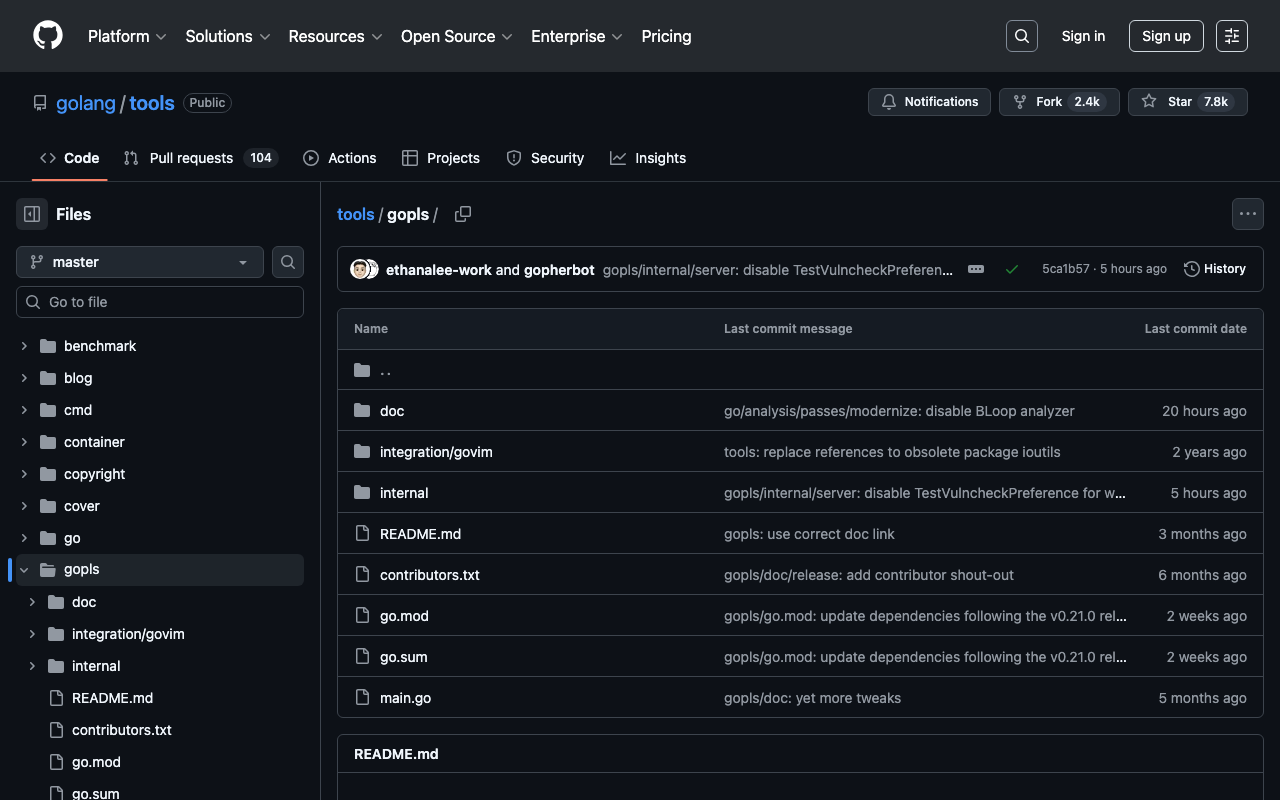Screen dimensions: 1280x800
Task: Expand the benchmark folder in tree
Action: 24,346
